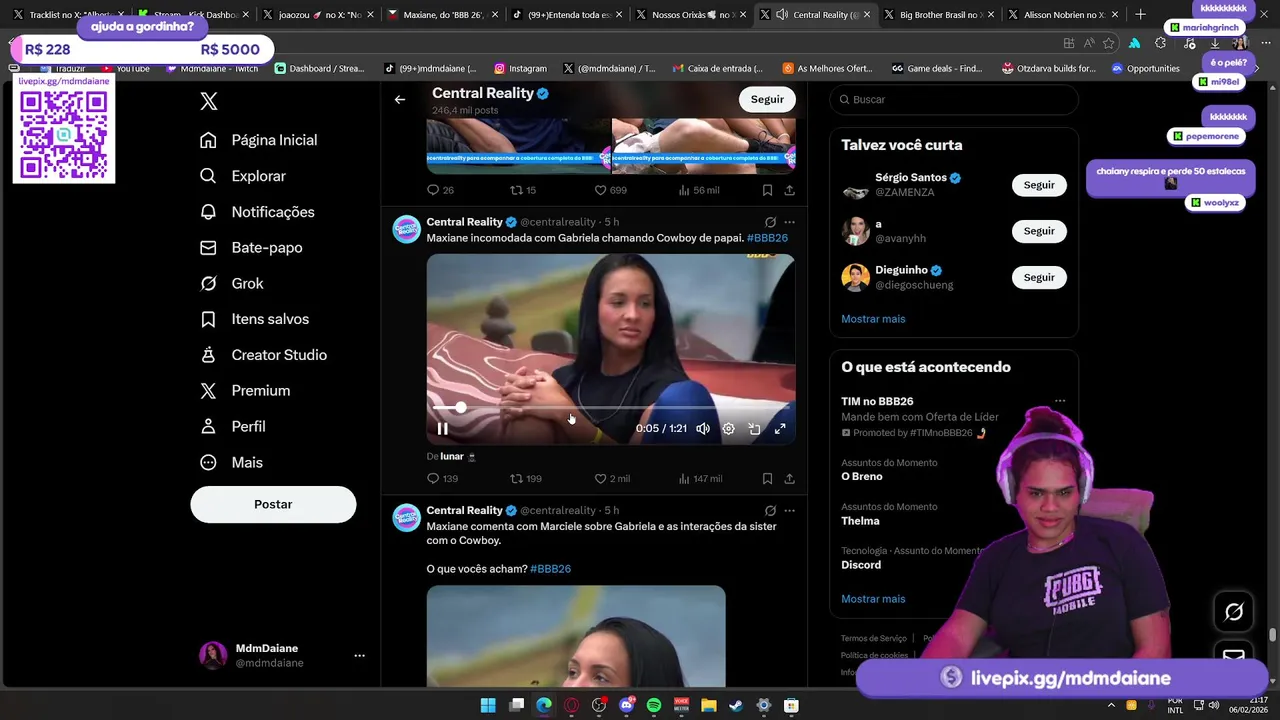Image resolution: width=1280 pixels, height=720 pixels.
Task: Open Steam from the taskbar
Action: [736, 705]
